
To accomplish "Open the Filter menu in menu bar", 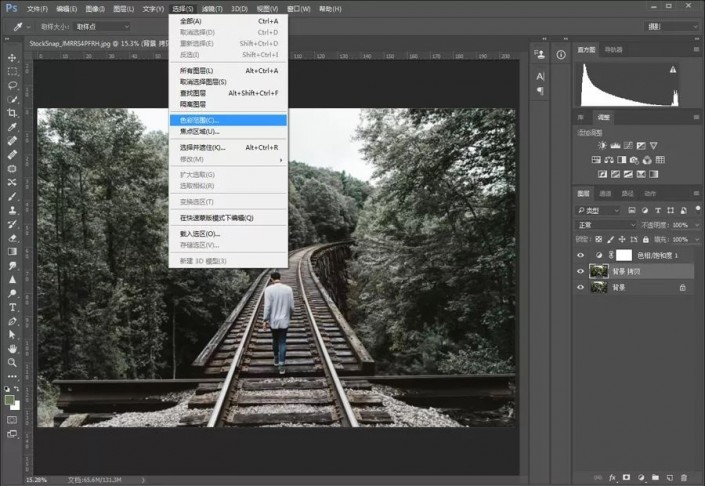I will pyautogui.click(x=211, y=8).
